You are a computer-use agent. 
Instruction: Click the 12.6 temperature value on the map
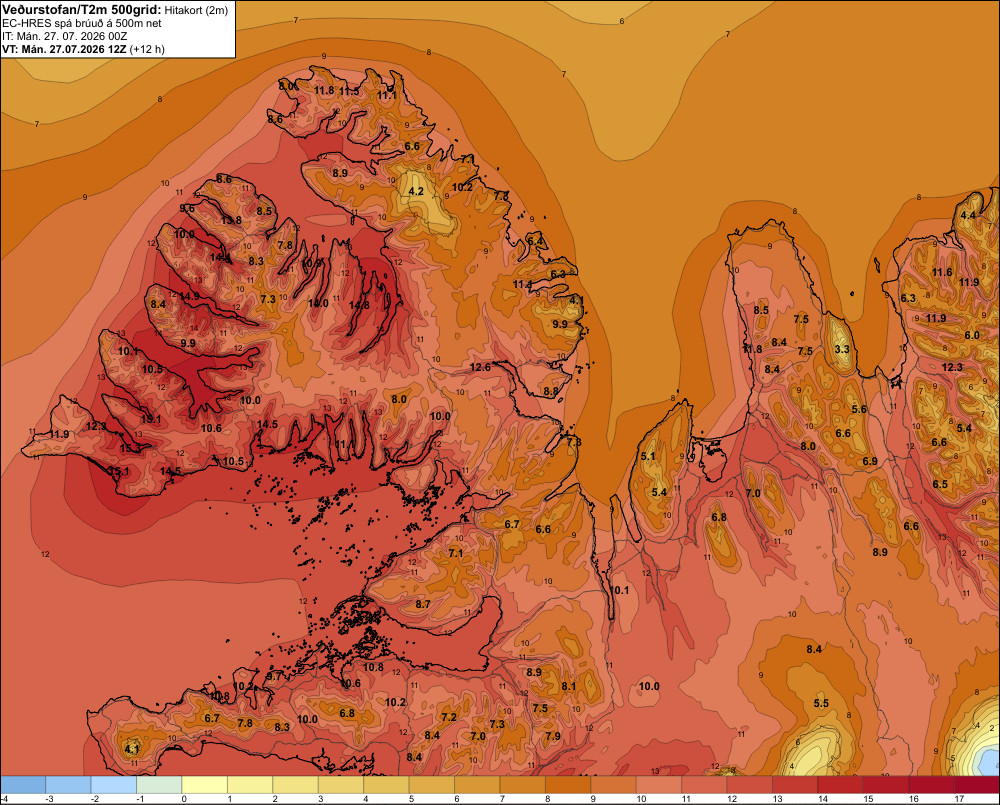pos(480,367)
